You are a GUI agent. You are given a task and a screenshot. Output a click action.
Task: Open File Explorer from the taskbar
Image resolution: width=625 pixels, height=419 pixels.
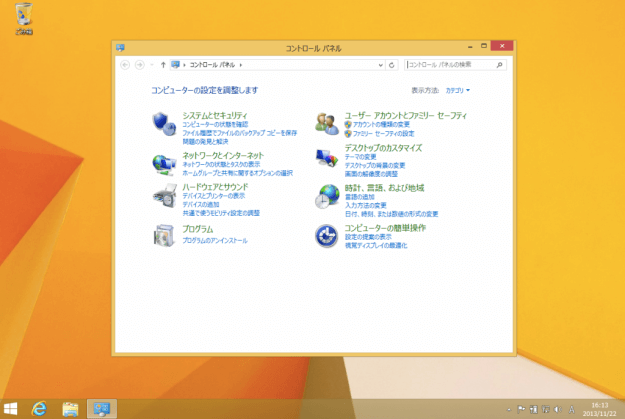click(71, 408)
